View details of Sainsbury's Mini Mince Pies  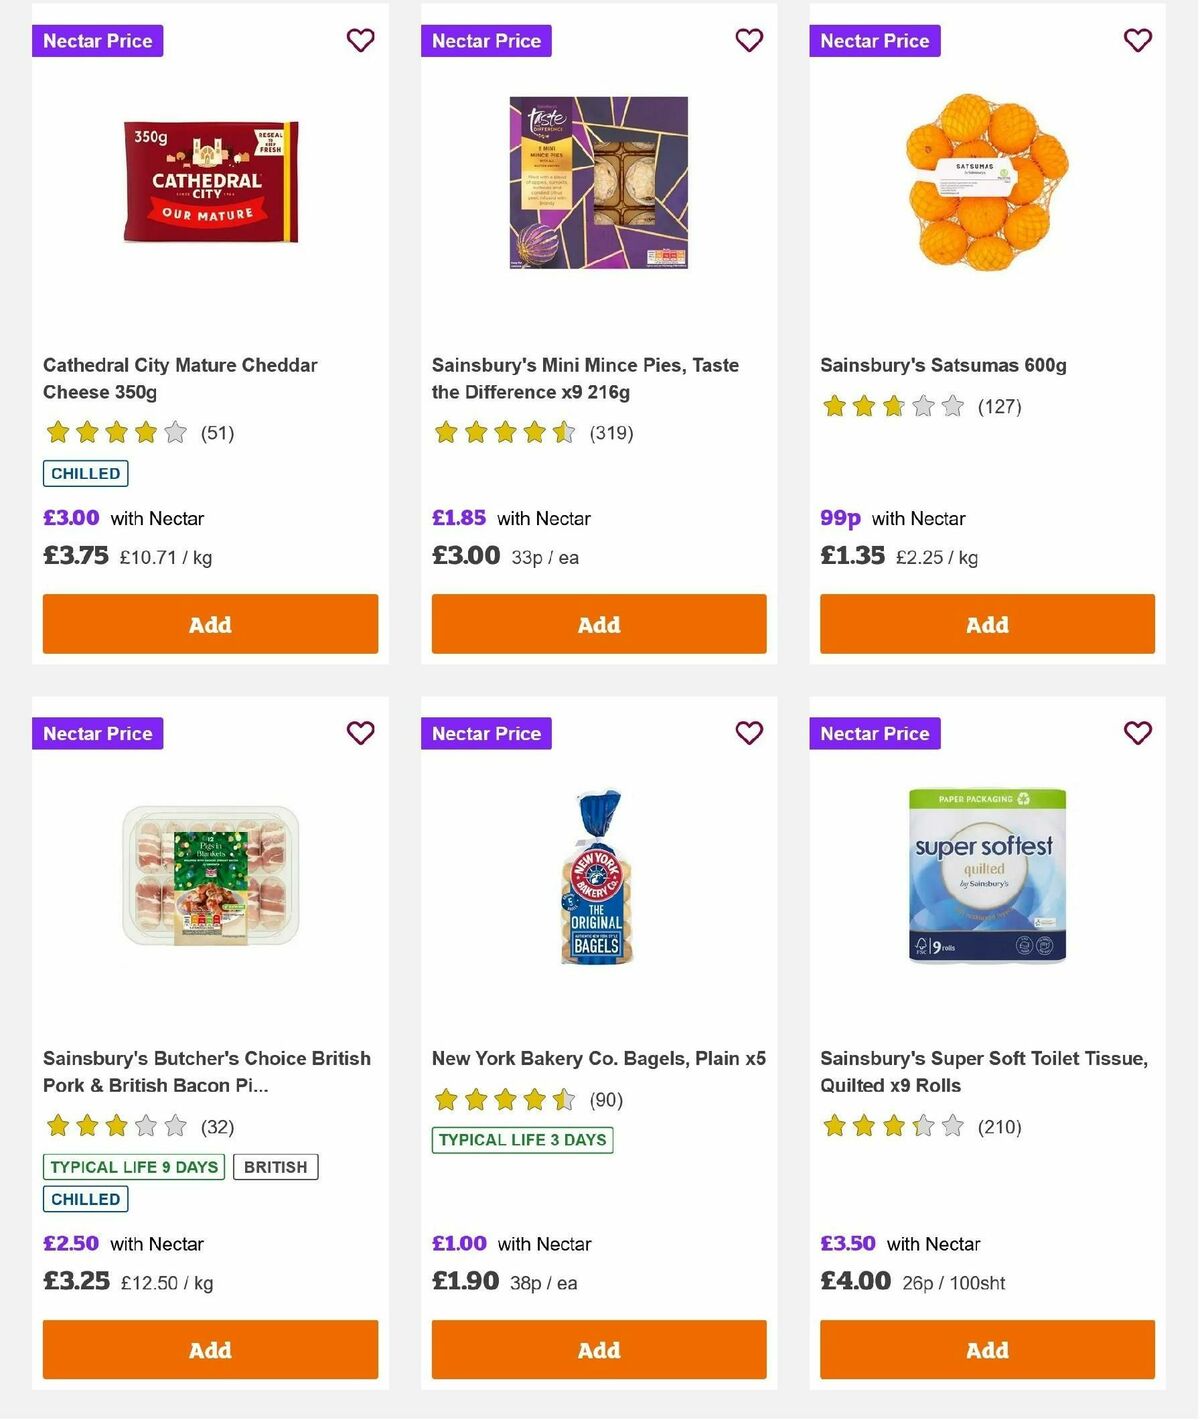click(584, 378)
